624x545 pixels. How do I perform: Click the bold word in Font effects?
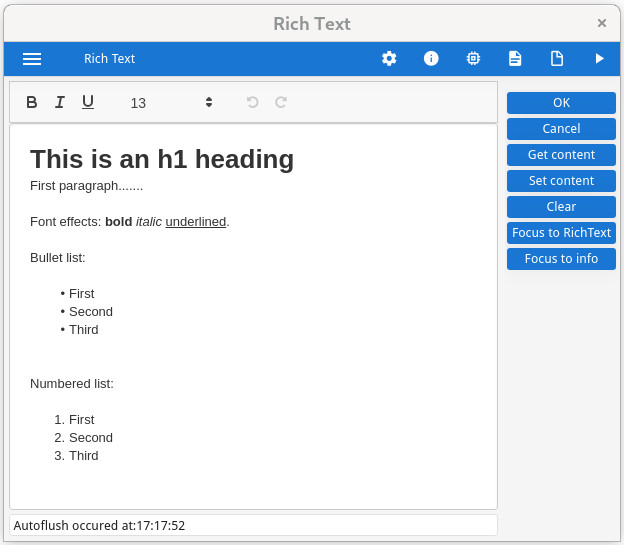coord(119,222)
